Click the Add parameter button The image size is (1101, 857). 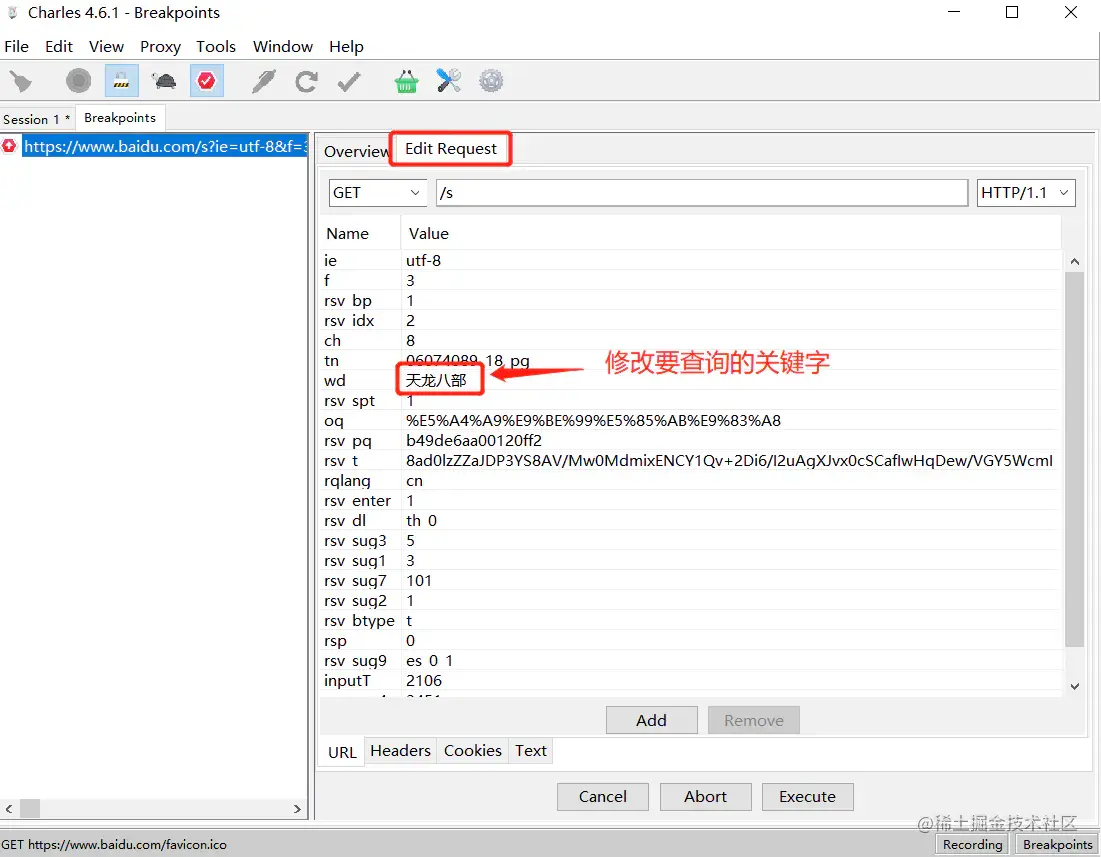tap(652, 720)
